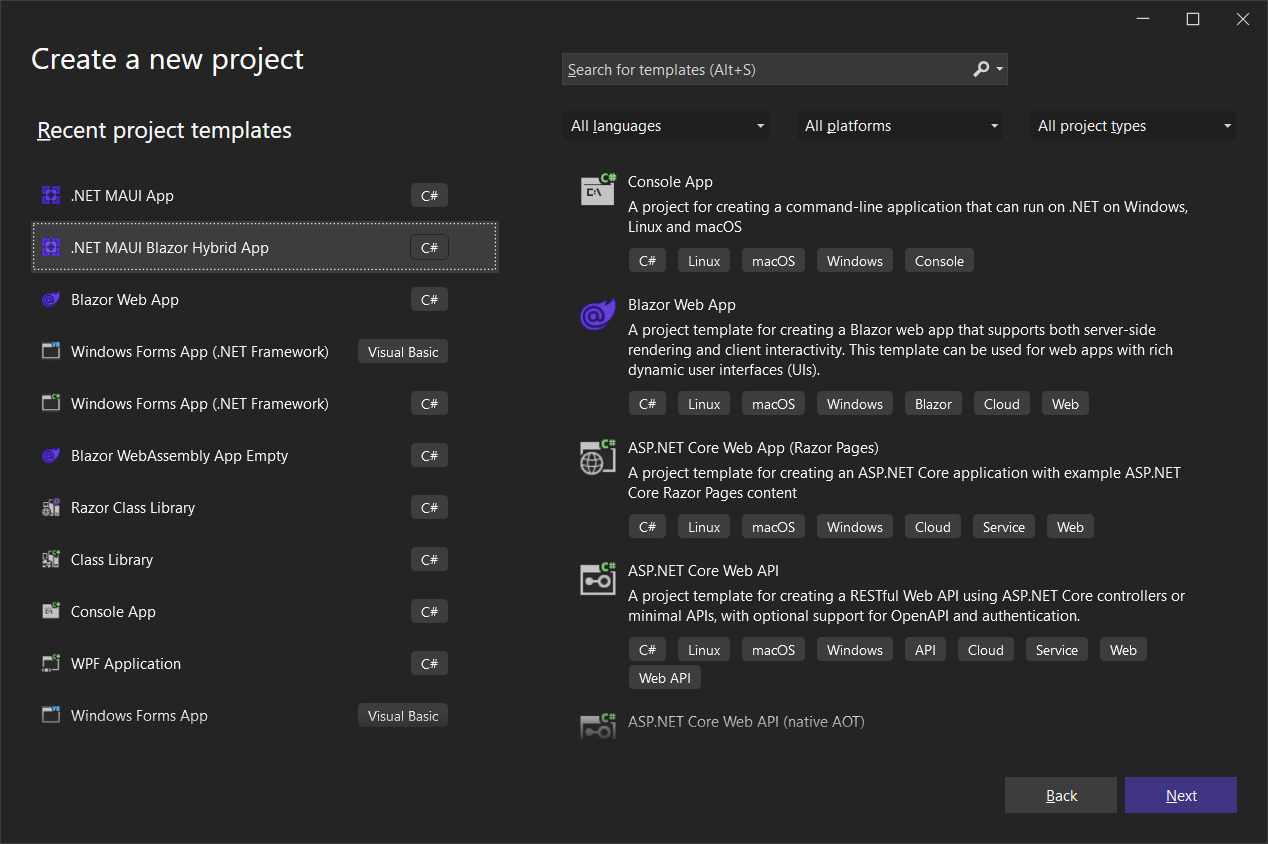Click the Razor Class Library icon
This screenshot has width=1268, height=844.
click(51, 507)
